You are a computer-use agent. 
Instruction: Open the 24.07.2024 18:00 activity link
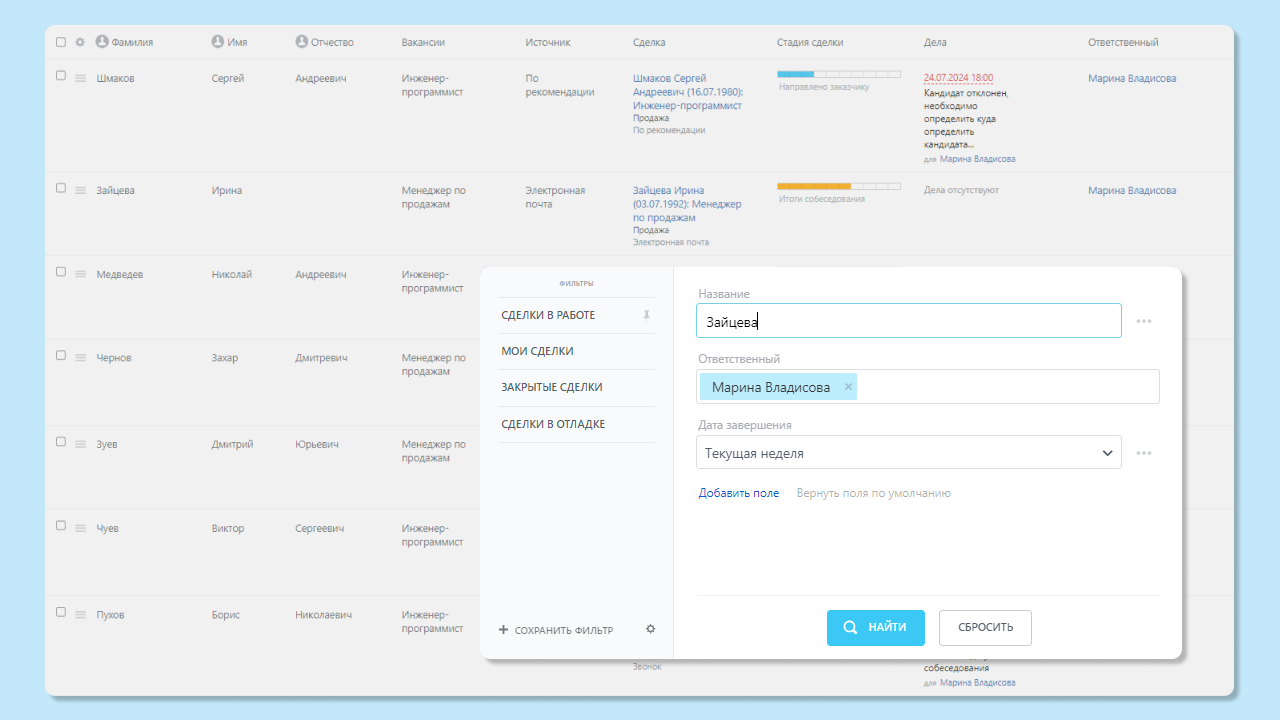958,77
